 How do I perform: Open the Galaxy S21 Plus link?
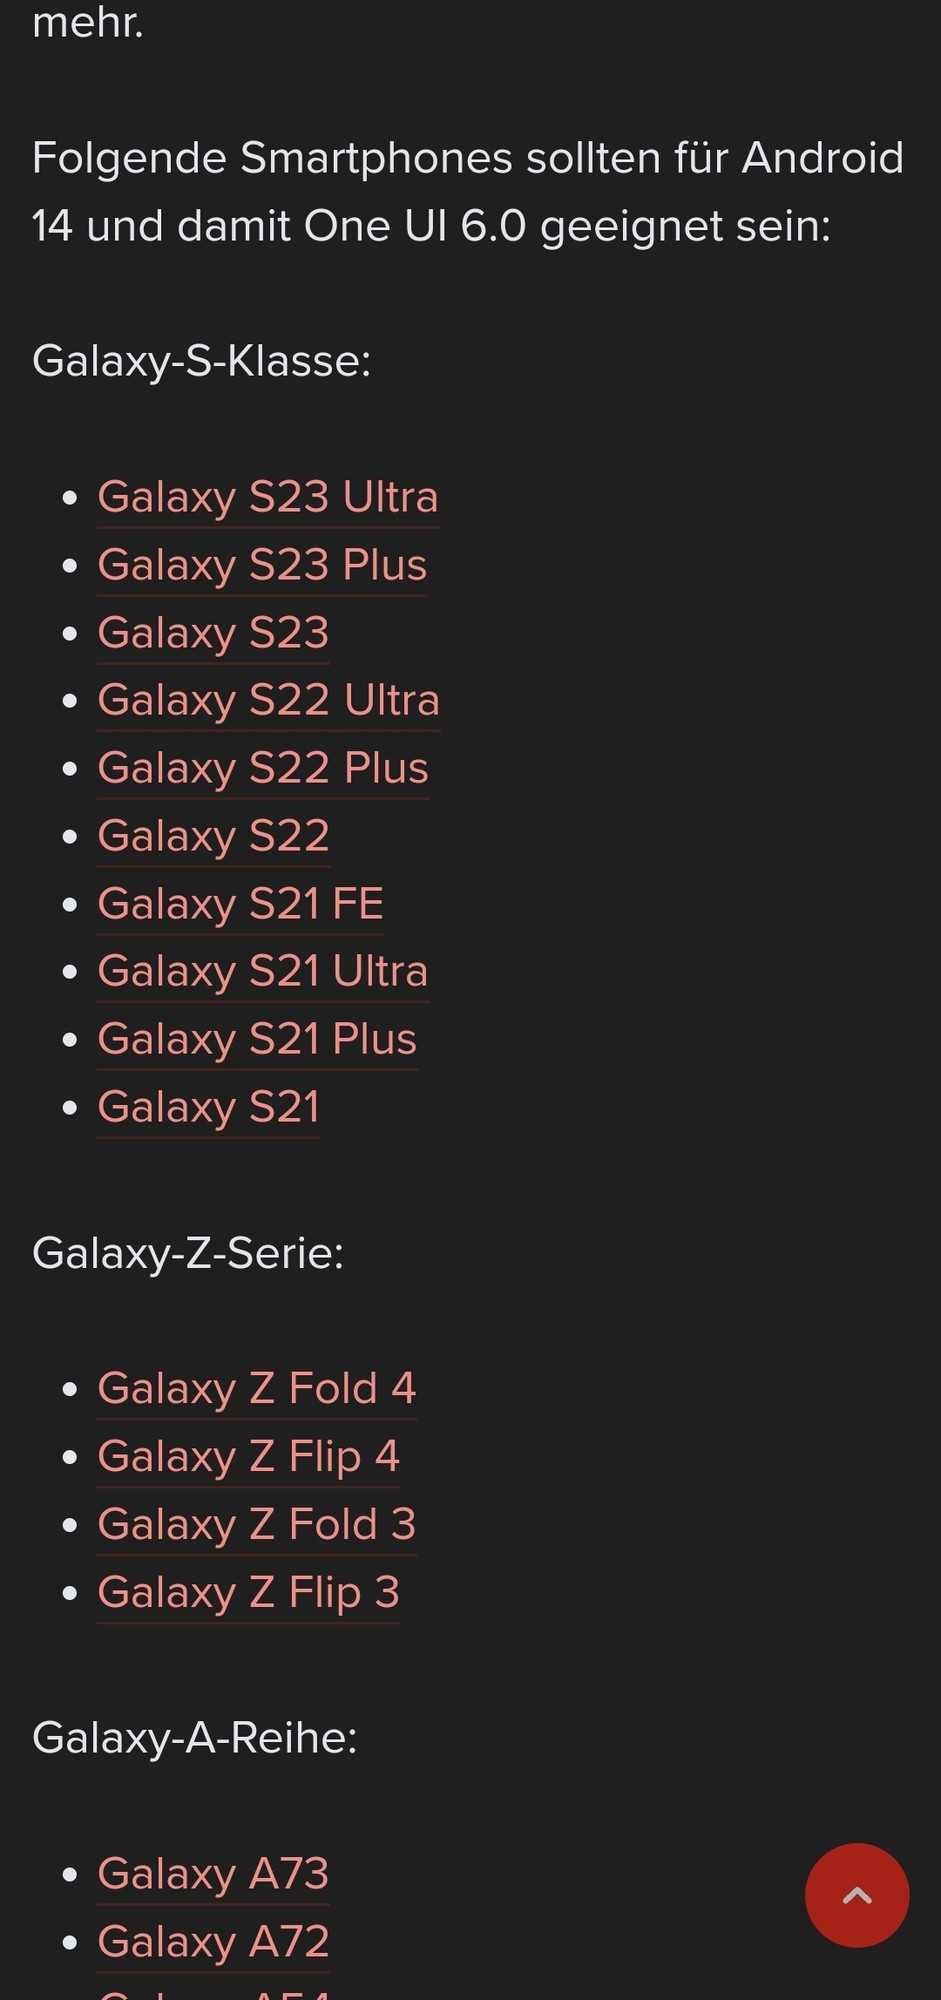tap(257, 1039)
